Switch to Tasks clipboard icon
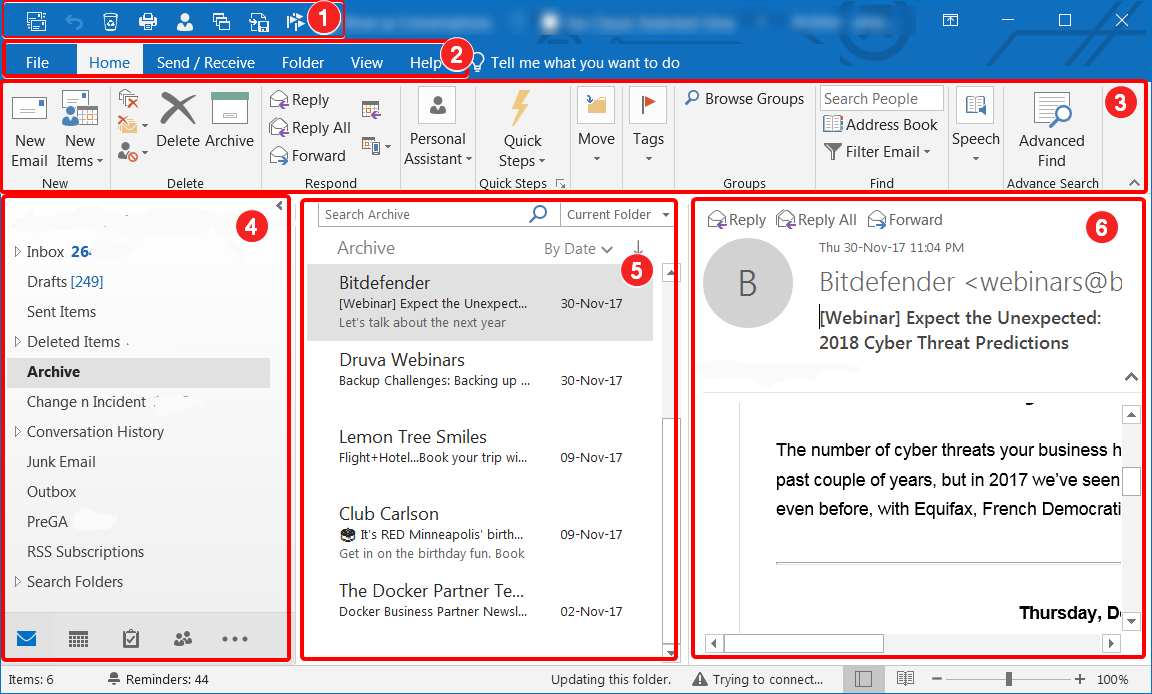Image resolution: width=1152 pixels, height=694 pixels. (x=131, y=639)
